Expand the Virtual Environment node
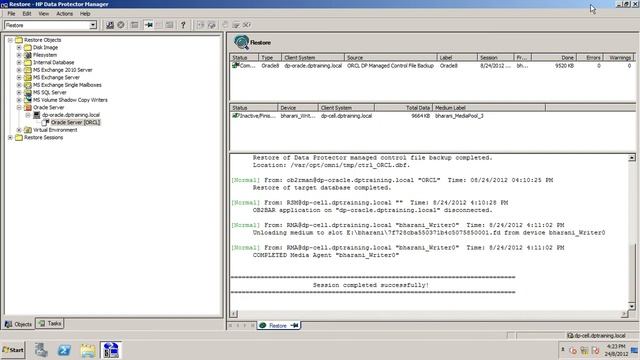This screenshot has width=640, height=360. [x=19, y=130]
